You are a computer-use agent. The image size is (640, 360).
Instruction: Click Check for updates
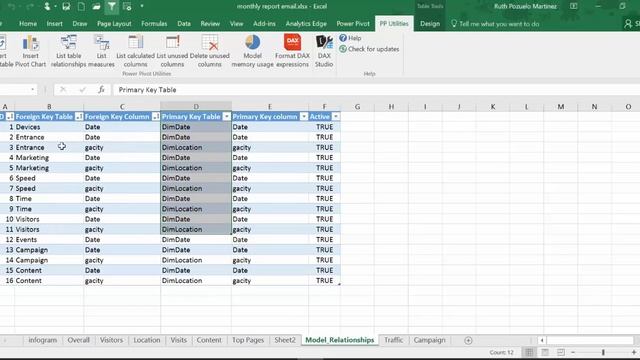[369, 49]
